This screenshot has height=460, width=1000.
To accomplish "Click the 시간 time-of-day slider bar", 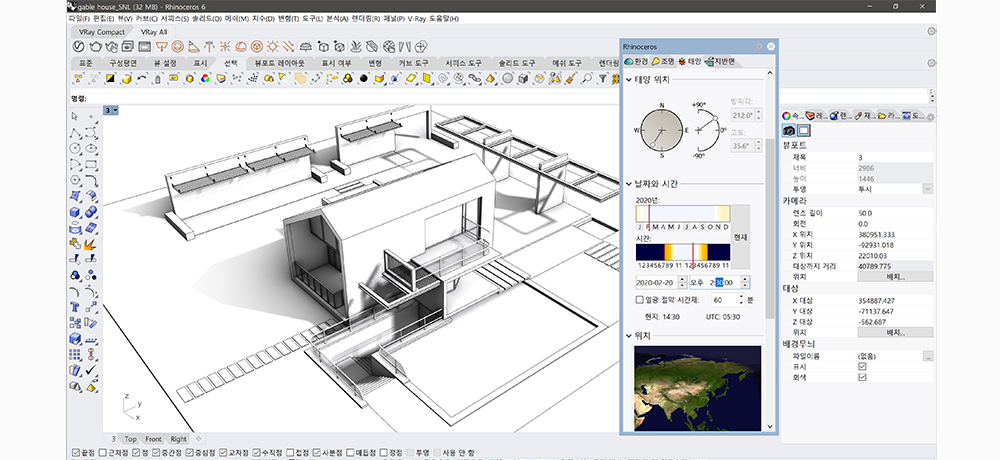I will [x=683, y=251].
